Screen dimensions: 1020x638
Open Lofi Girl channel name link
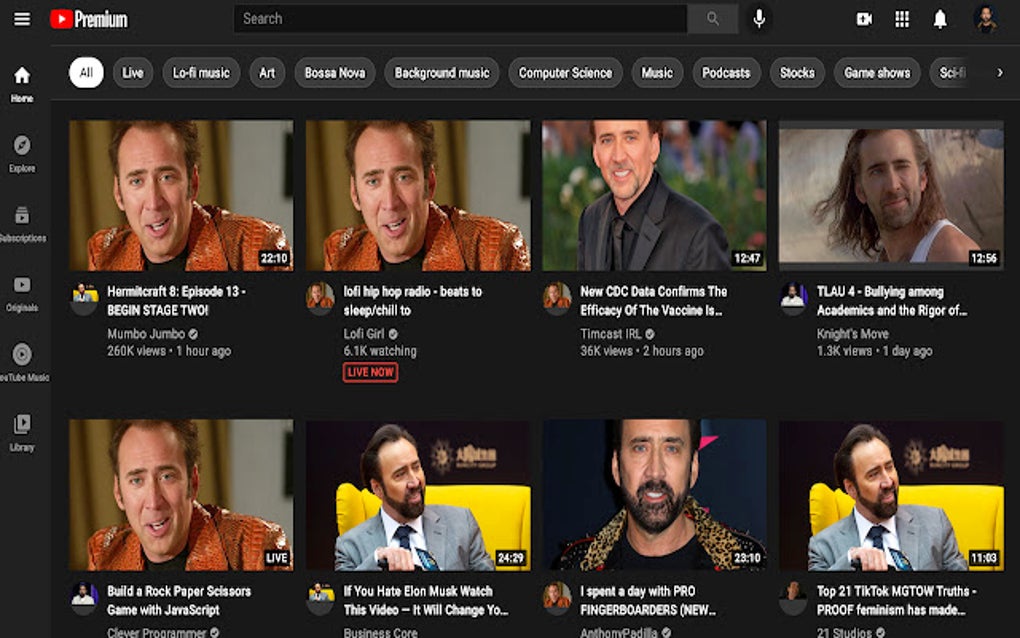pos(364,334)
